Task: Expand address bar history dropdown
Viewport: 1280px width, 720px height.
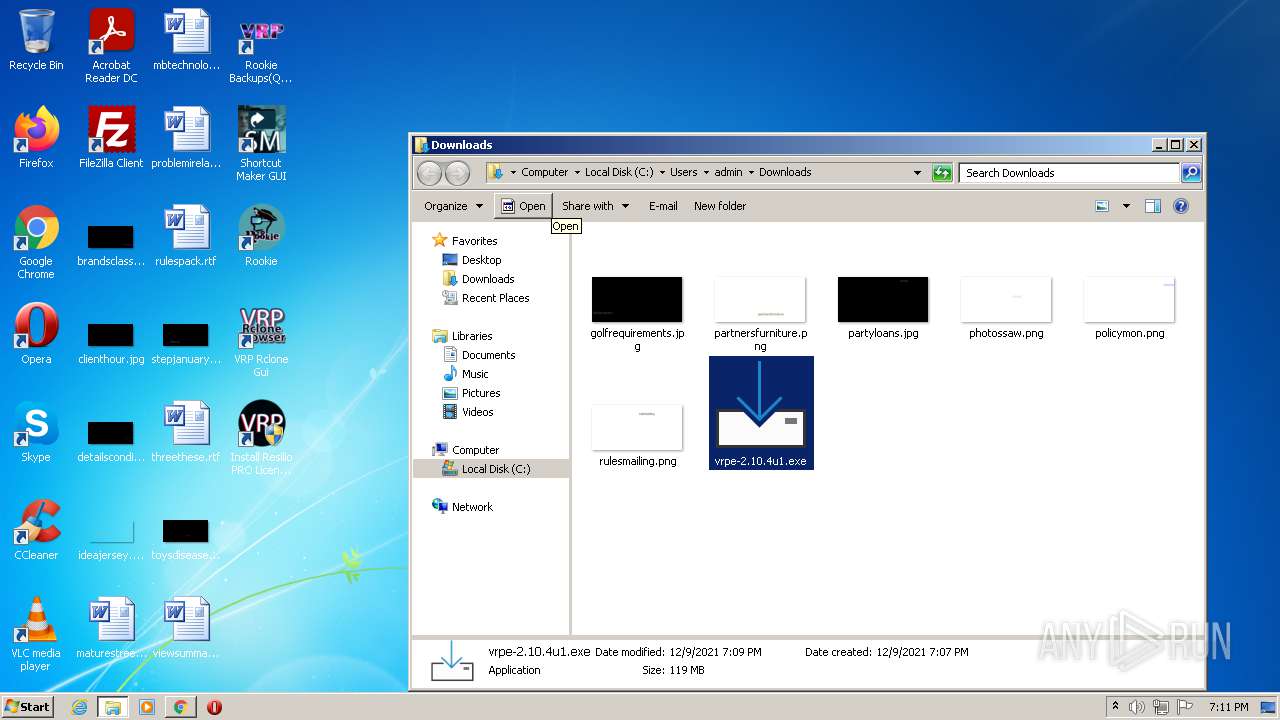Action: [x=917, y=173]
